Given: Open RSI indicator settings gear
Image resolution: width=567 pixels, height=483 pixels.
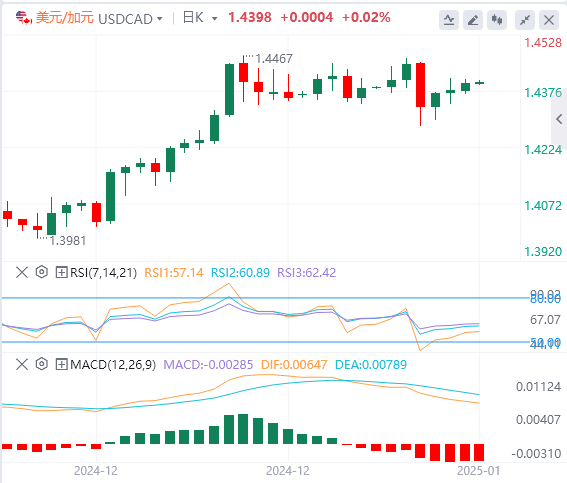Looking at the screenshot, I should 42,272.
